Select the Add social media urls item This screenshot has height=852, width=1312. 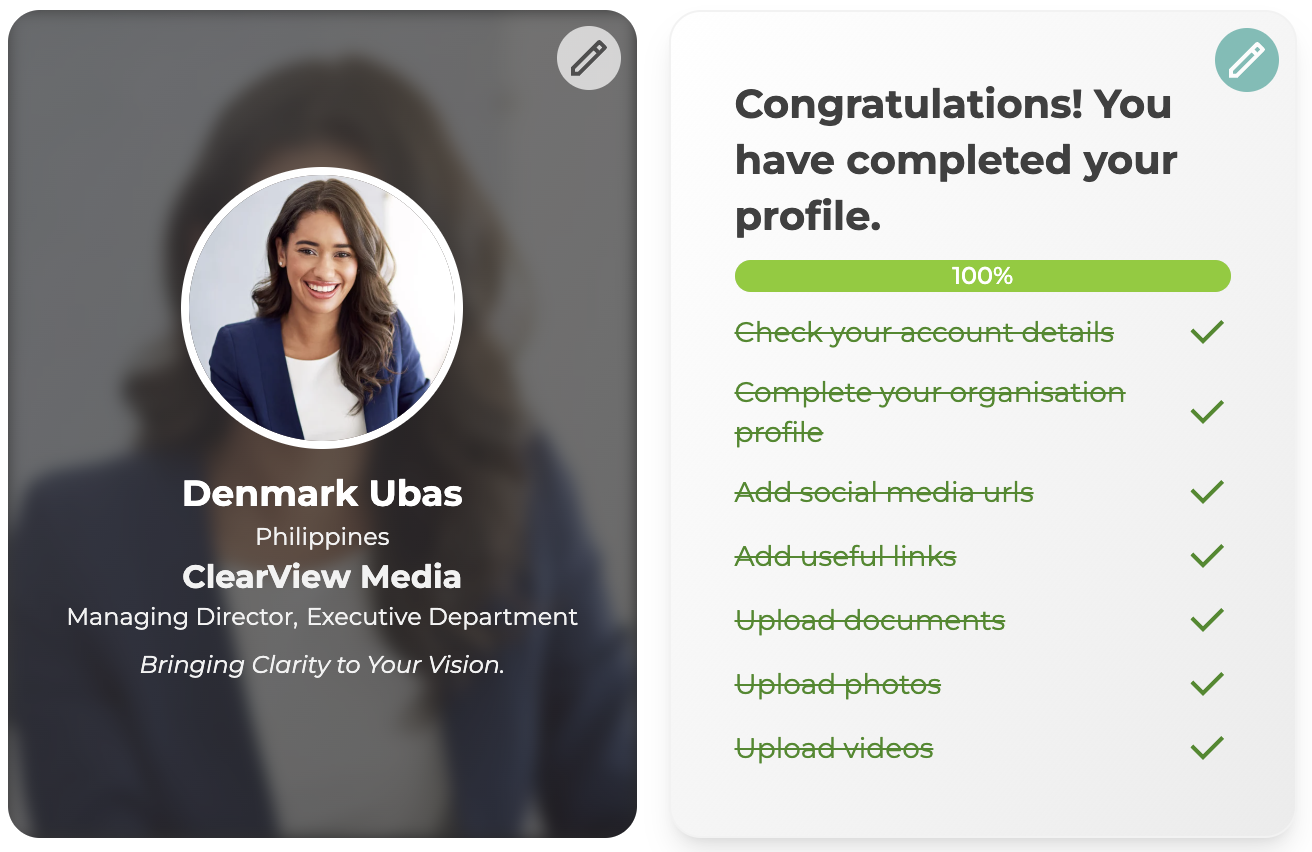884,492
